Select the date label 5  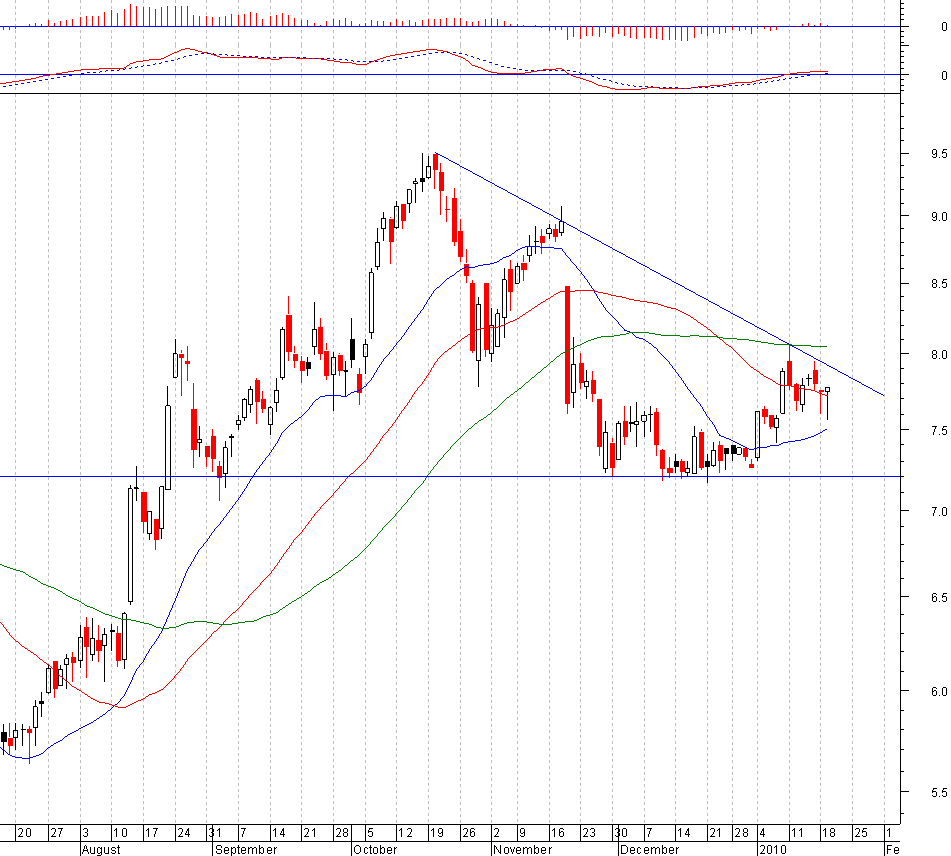pyautogui.click(x=371, y=832)
